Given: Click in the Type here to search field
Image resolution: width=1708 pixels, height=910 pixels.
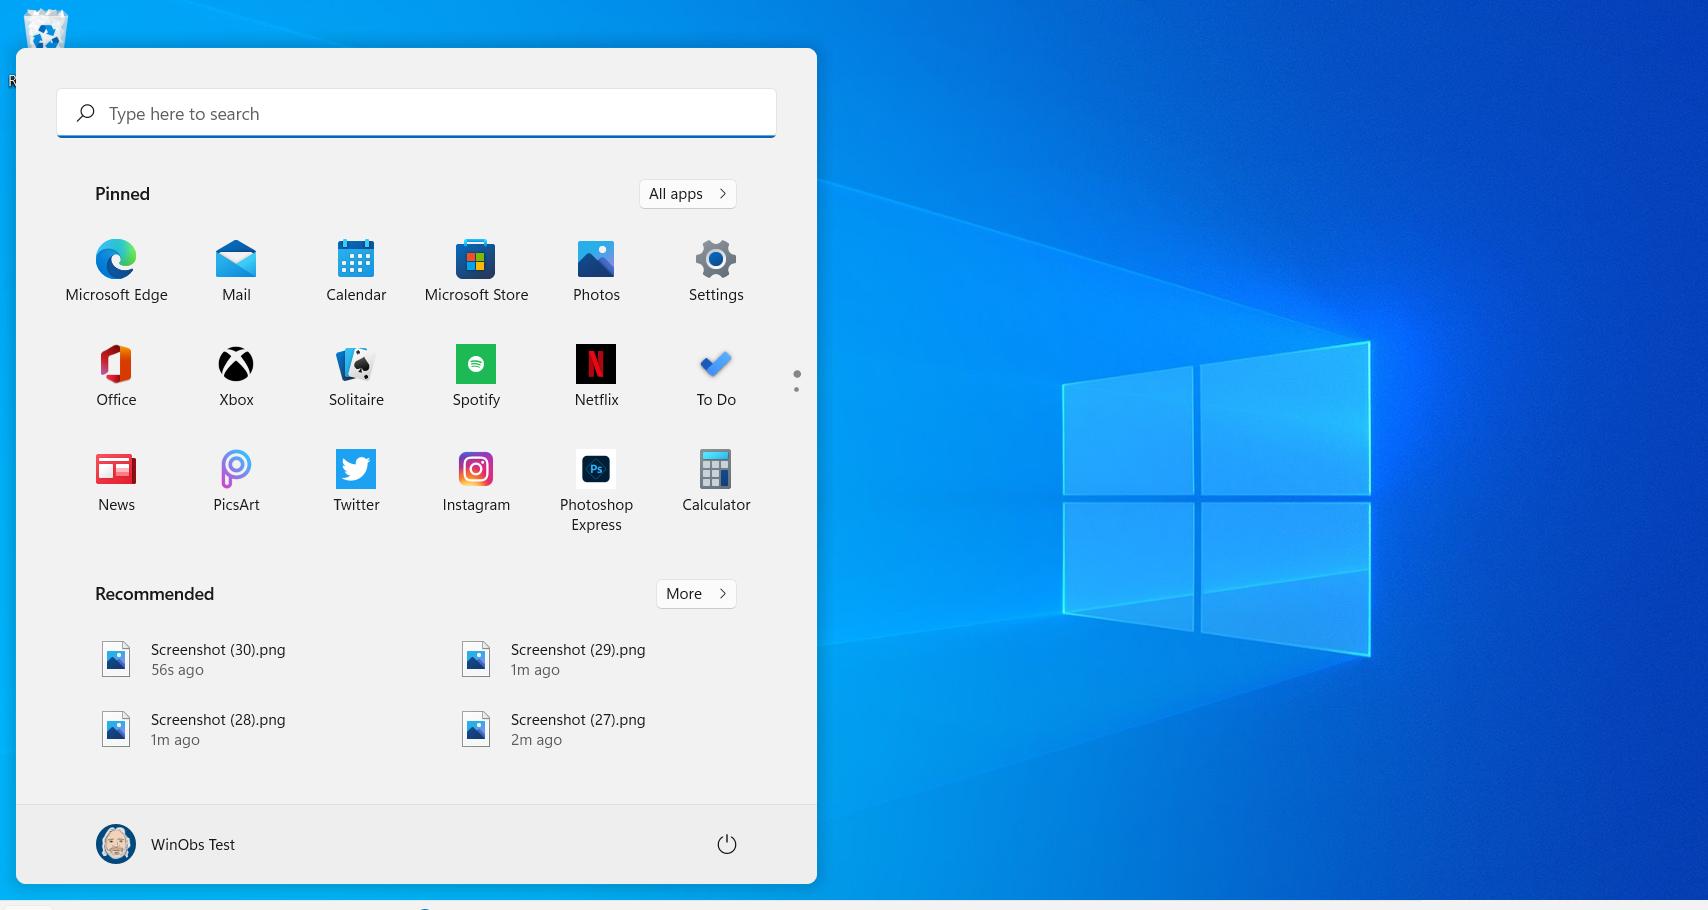Looking at the screenshot, I should point(416,113).
